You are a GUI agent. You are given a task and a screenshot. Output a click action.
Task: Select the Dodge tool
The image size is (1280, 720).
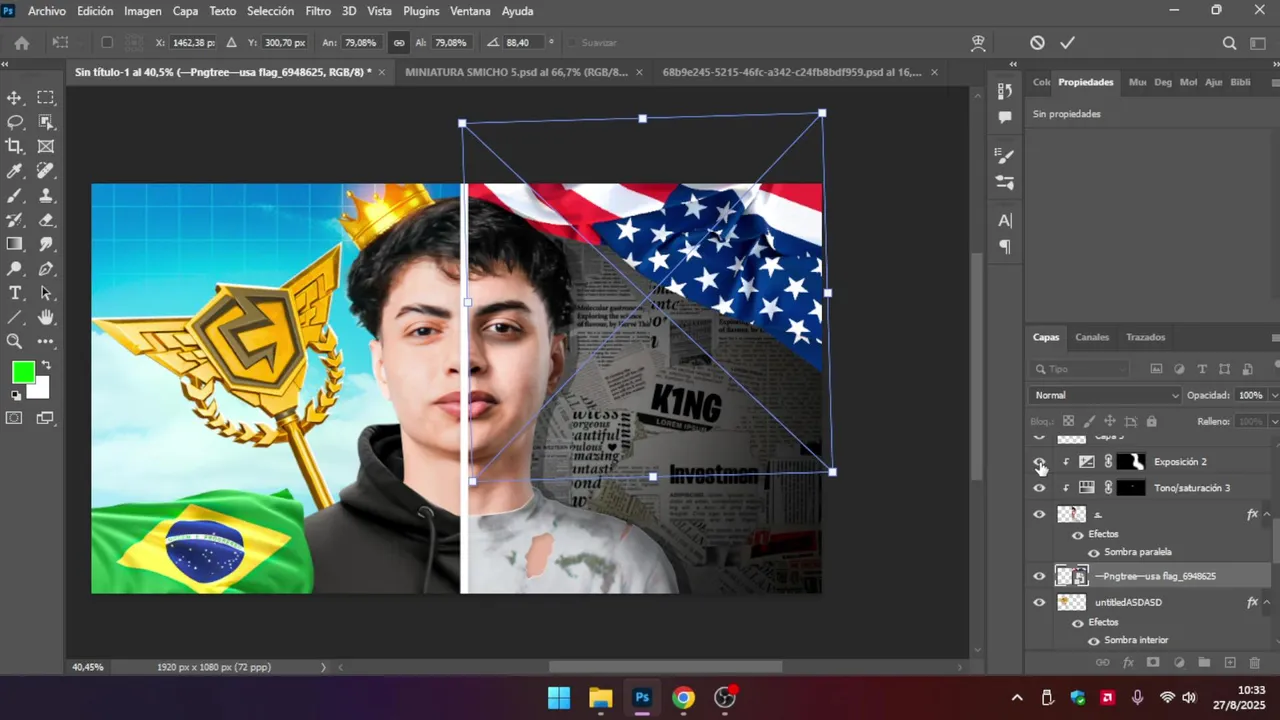click(x=15, y=269)
